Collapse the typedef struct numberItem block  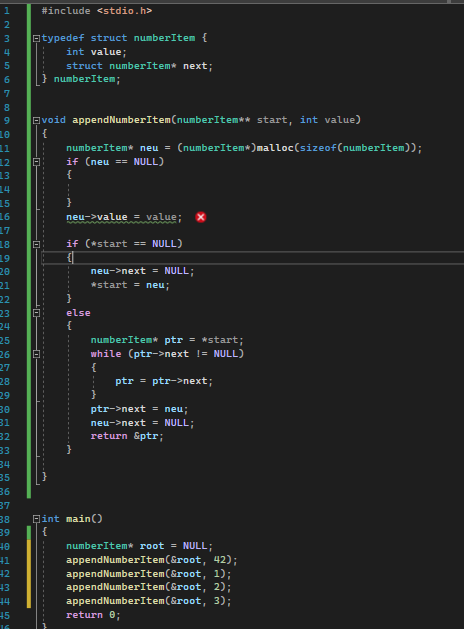point(36,39)
